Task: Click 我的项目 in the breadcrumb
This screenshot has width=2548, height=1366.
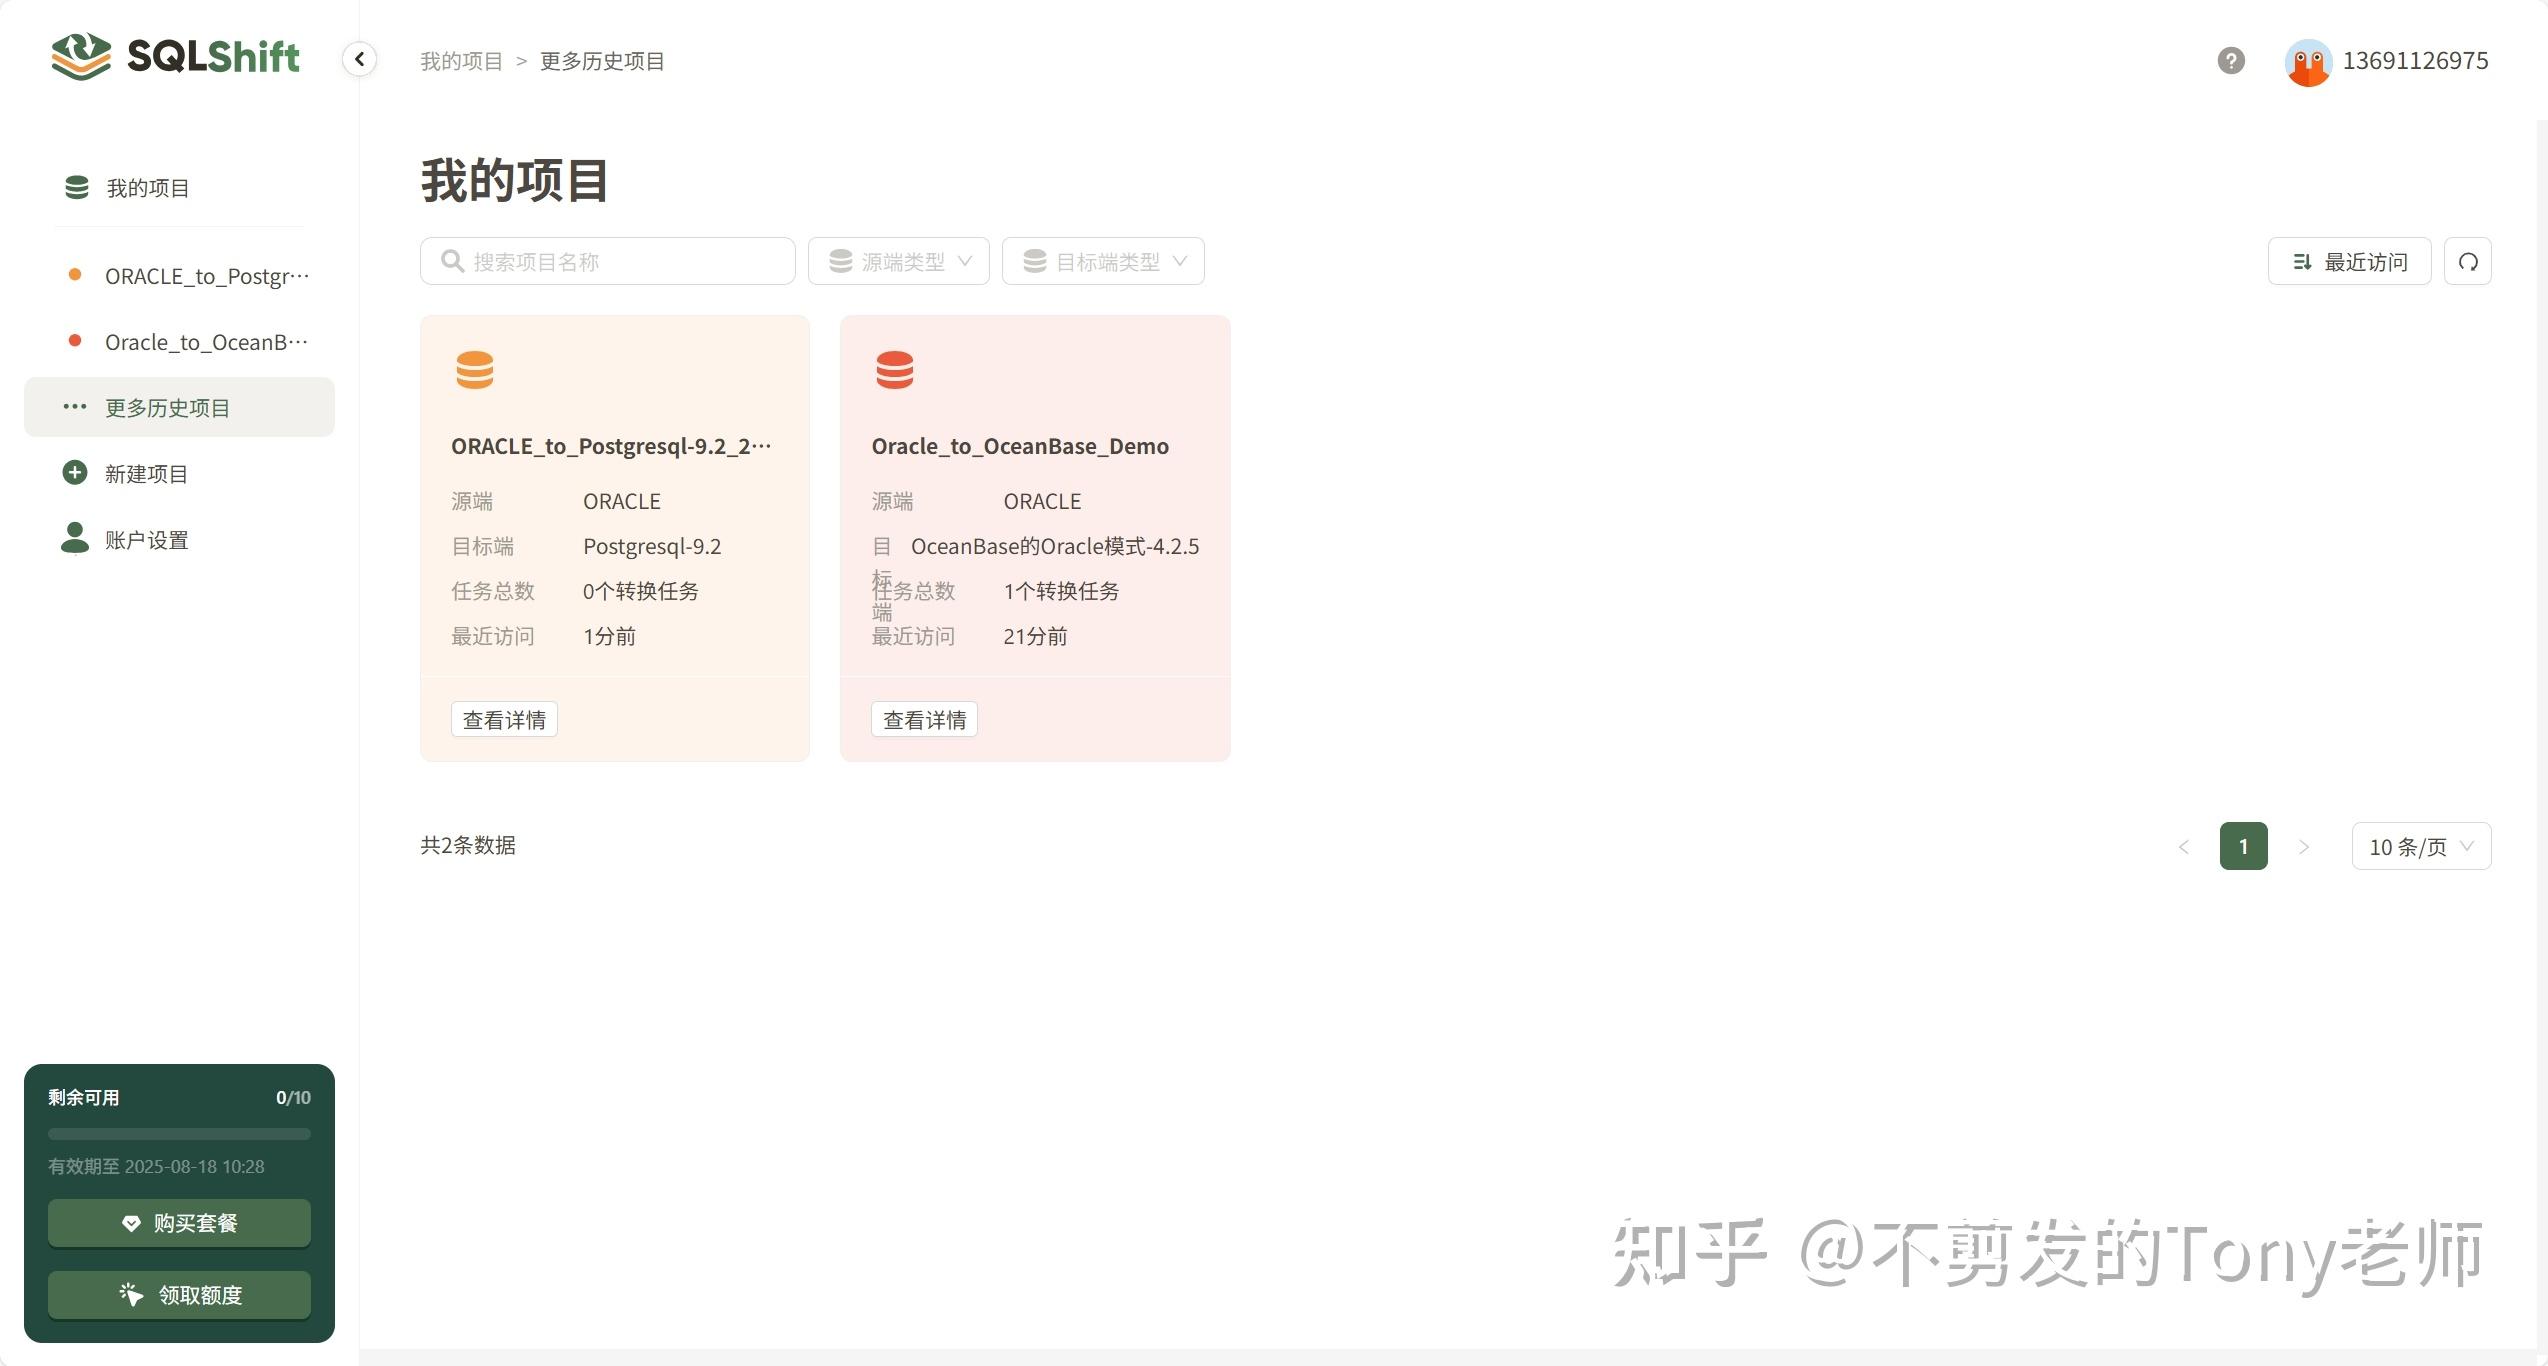Action: click(x=461, y=61)
